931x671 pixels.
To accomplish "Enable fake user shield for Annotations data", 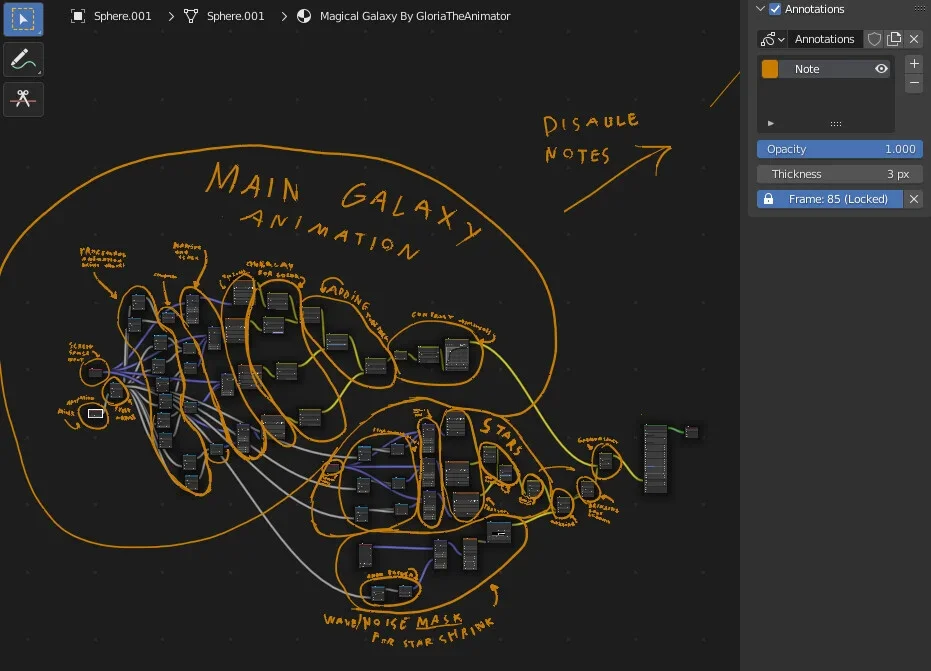I will (x=875, y=39).
